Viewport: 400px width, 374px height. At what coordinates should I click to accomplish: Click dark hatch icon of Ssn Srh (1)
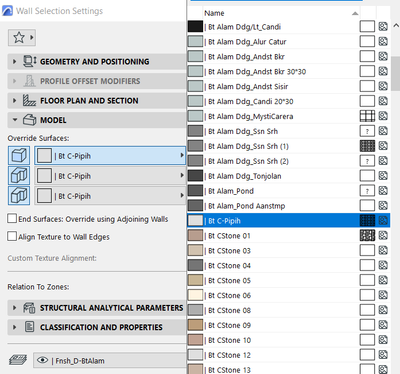(x=367, y=146)
